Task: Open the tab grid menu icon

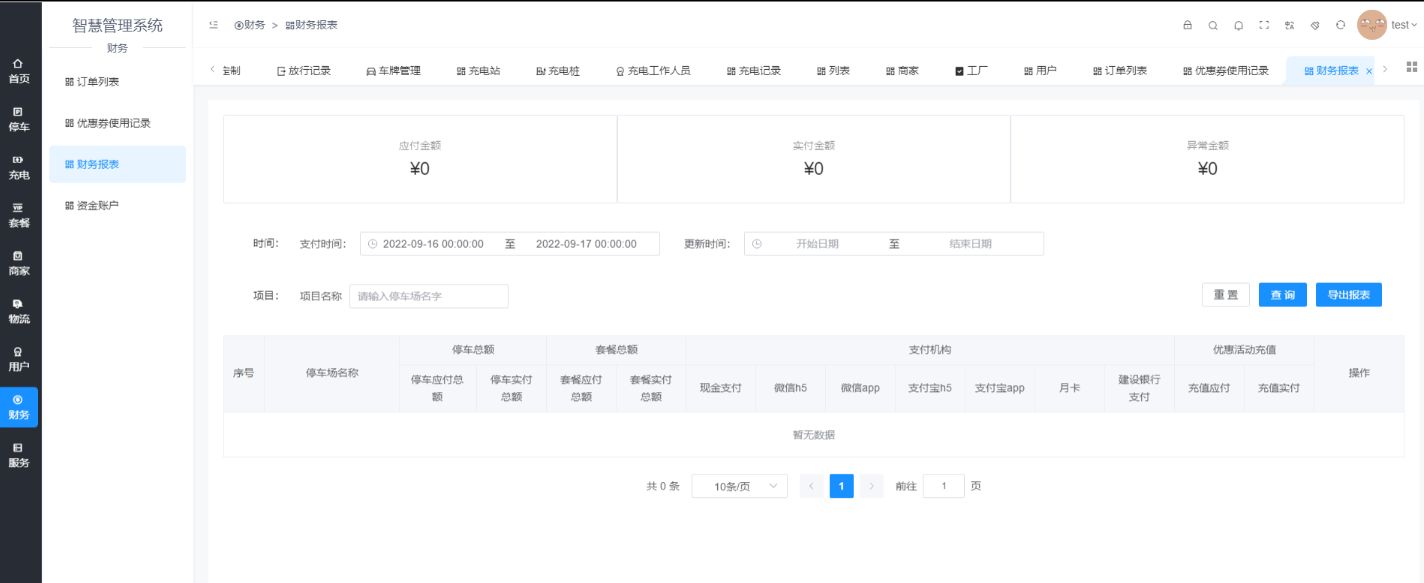Action: pos(1411,67)
